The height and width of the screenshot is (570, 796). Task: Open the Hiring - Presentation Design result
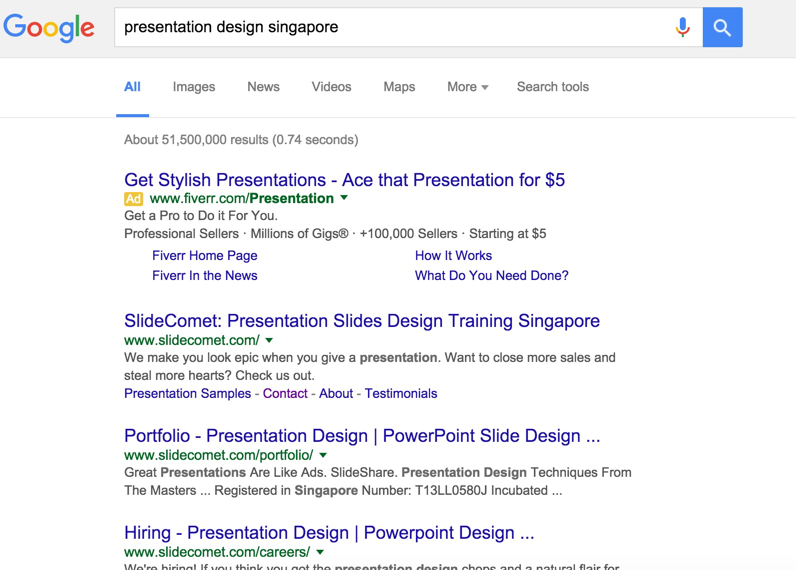click(x=329, y=532)
